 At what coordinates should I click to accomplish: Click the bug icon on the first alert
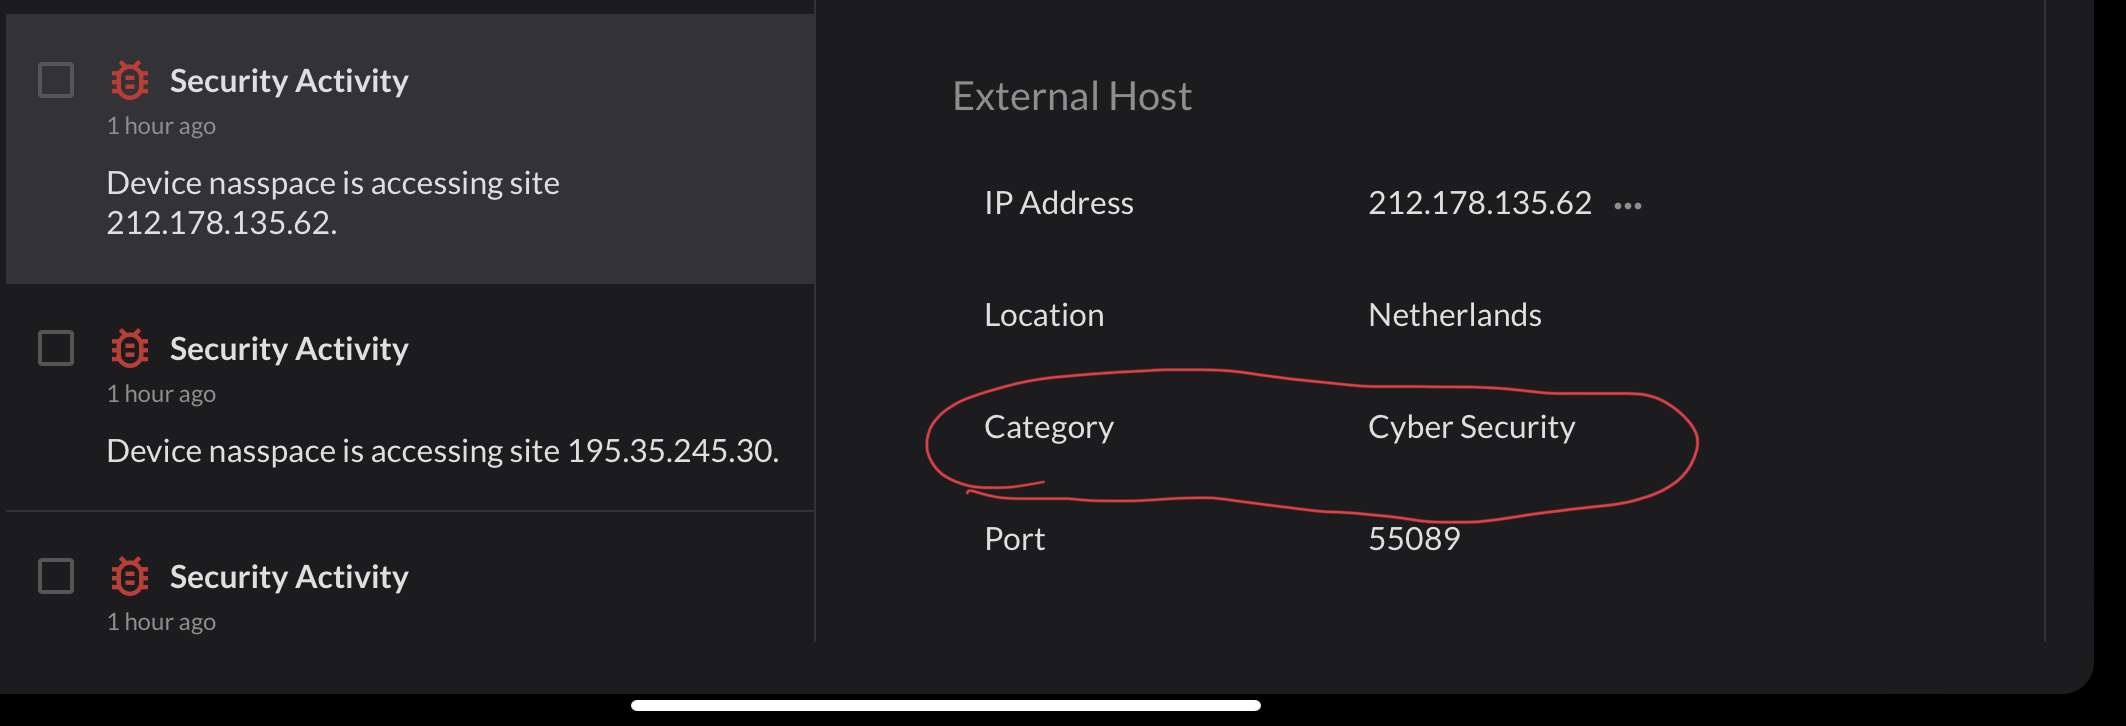pos(129,80)
